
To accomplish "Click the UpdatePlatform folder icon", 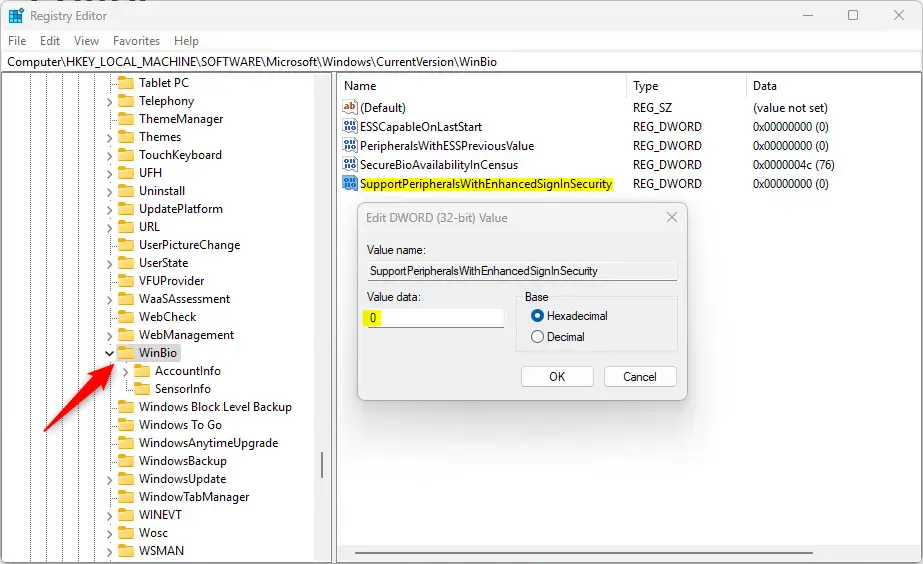I will coord(126,208).
